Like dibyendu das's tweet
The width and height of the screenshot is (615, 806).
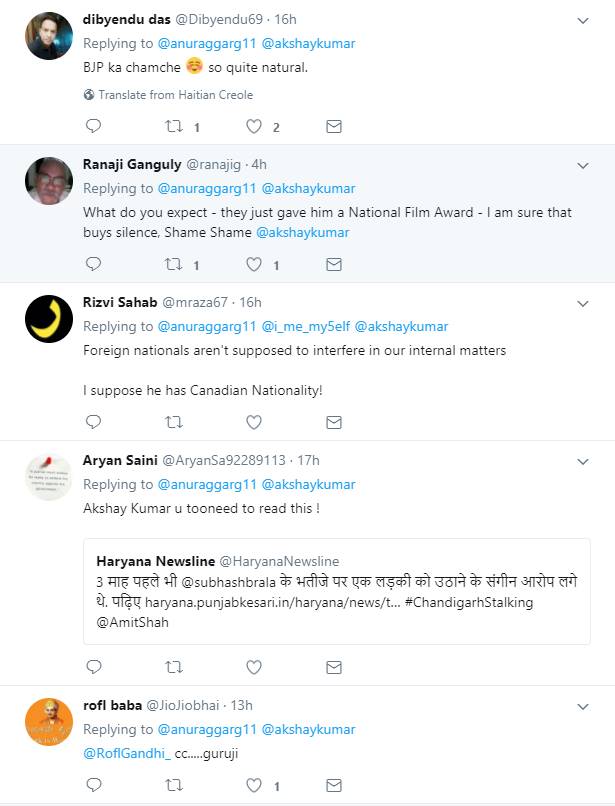[254, 126]
